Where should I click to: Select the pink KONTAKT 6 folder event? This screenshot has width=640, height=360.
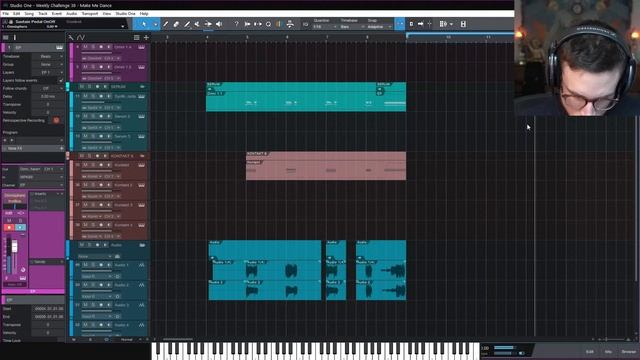(326, 166)
